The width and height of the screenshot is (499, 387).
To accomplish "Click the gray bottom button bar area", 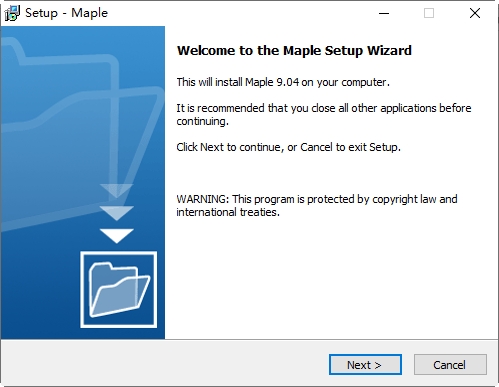I will pos(249,363).
